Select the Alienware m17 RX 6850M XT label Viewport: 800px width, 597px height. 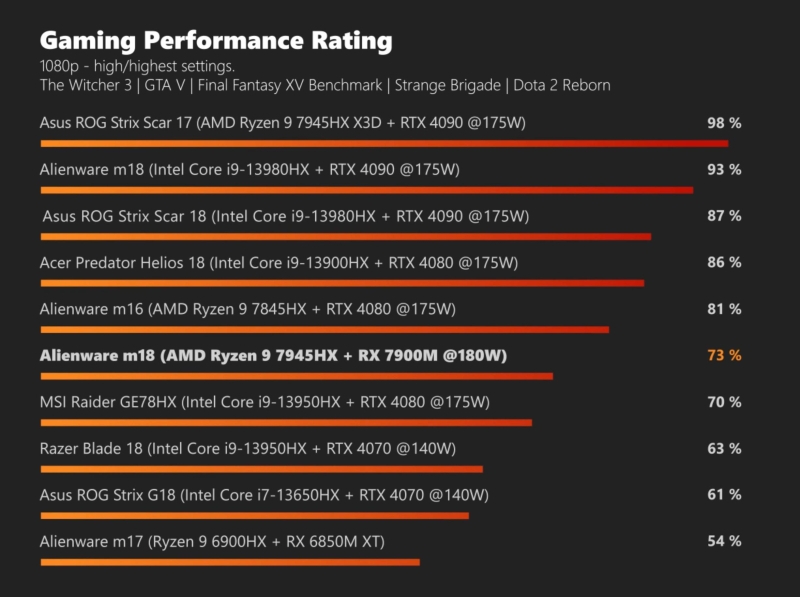pos(212,541)
